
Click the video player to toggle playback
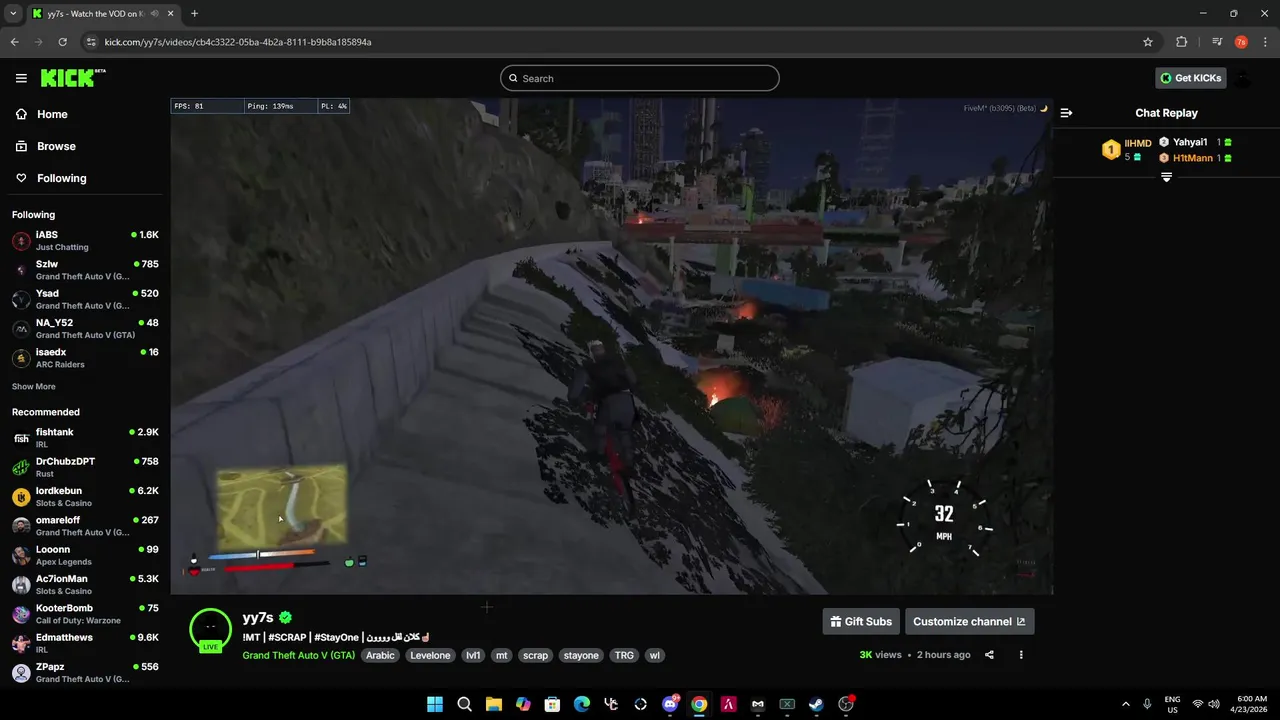(611, 346)
